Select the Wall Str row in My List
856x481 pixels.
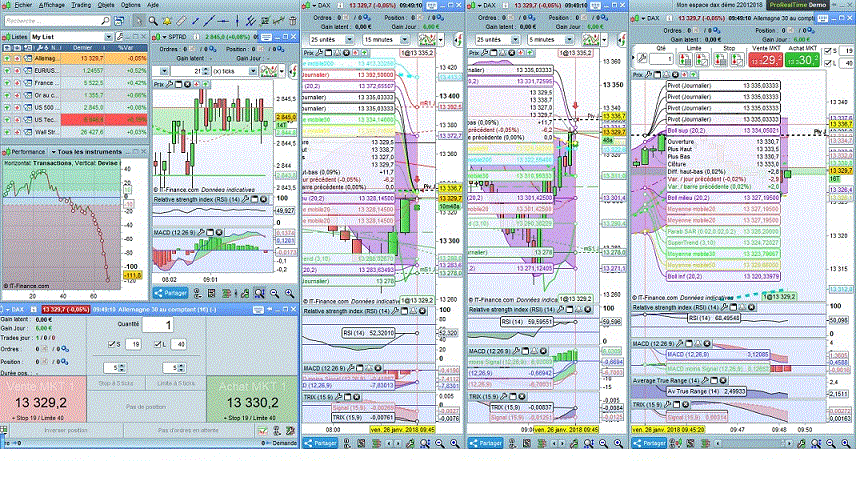pyautogui.click(x=75, y=132)
